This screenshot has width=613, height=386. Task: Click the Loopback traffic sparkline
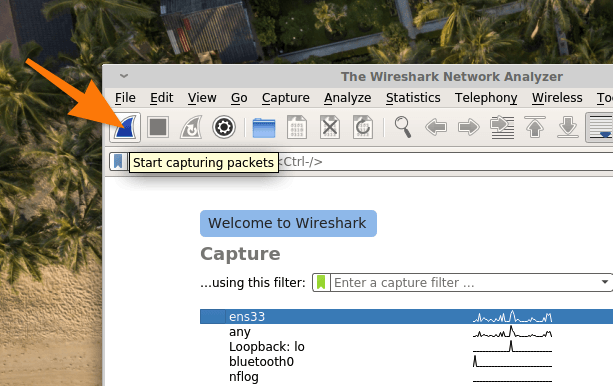[x=512, y=347]
